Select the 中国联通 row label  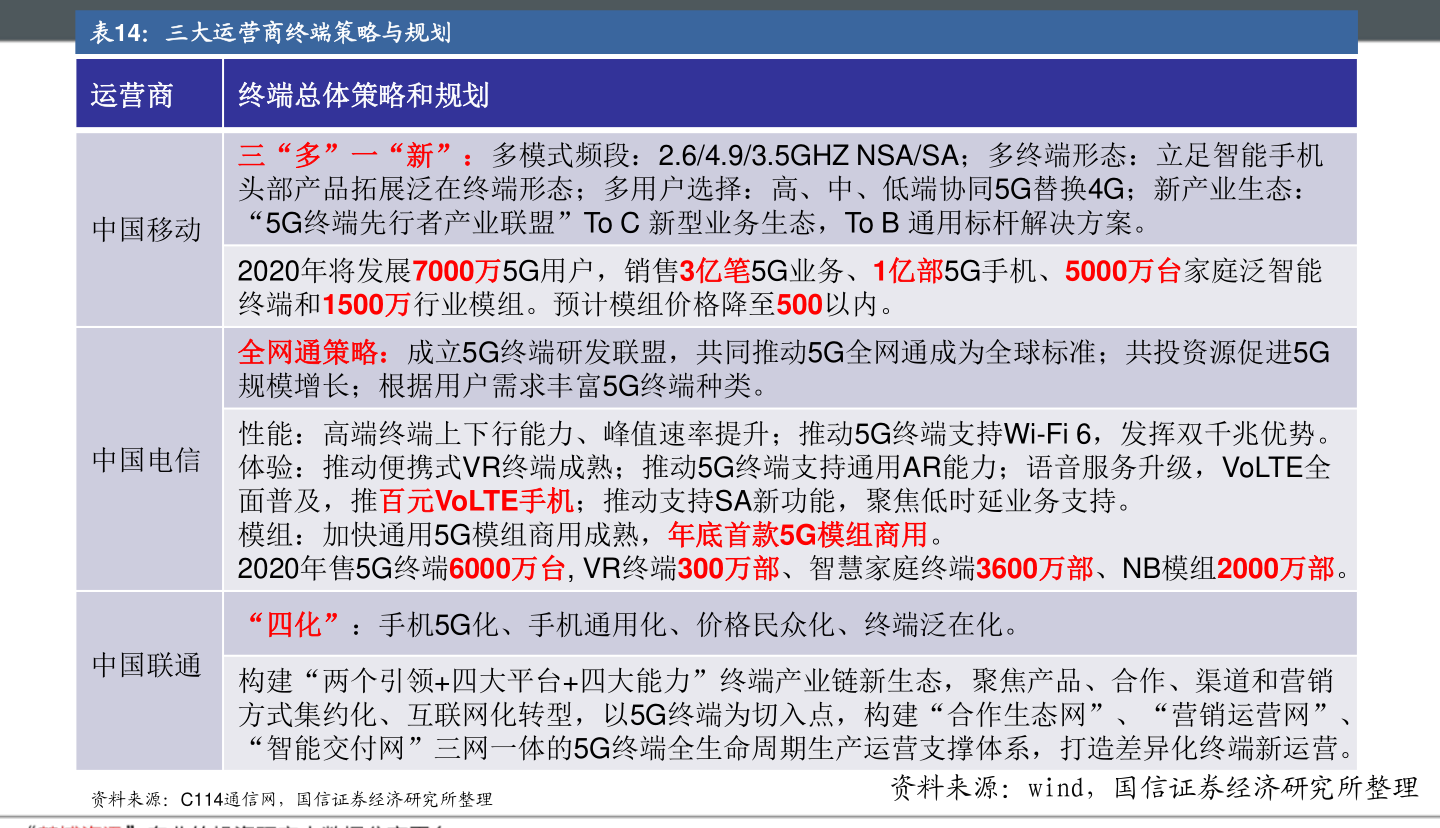pos(147,665)
